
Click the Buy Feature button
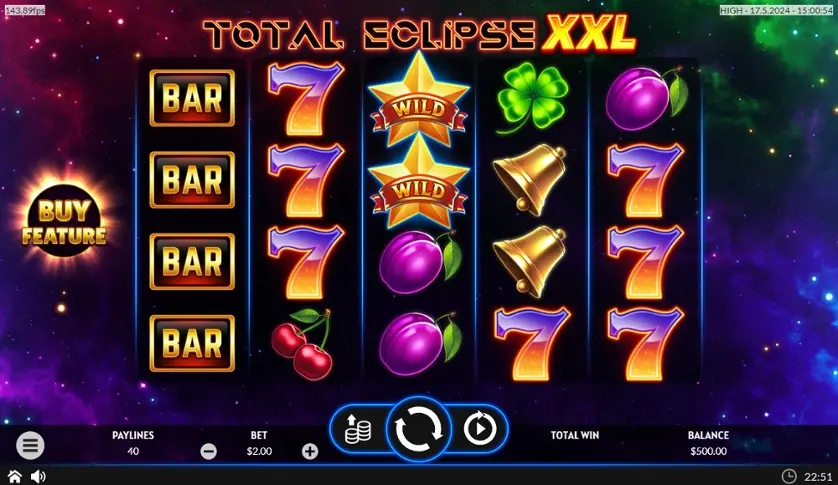tap(64, 221)
